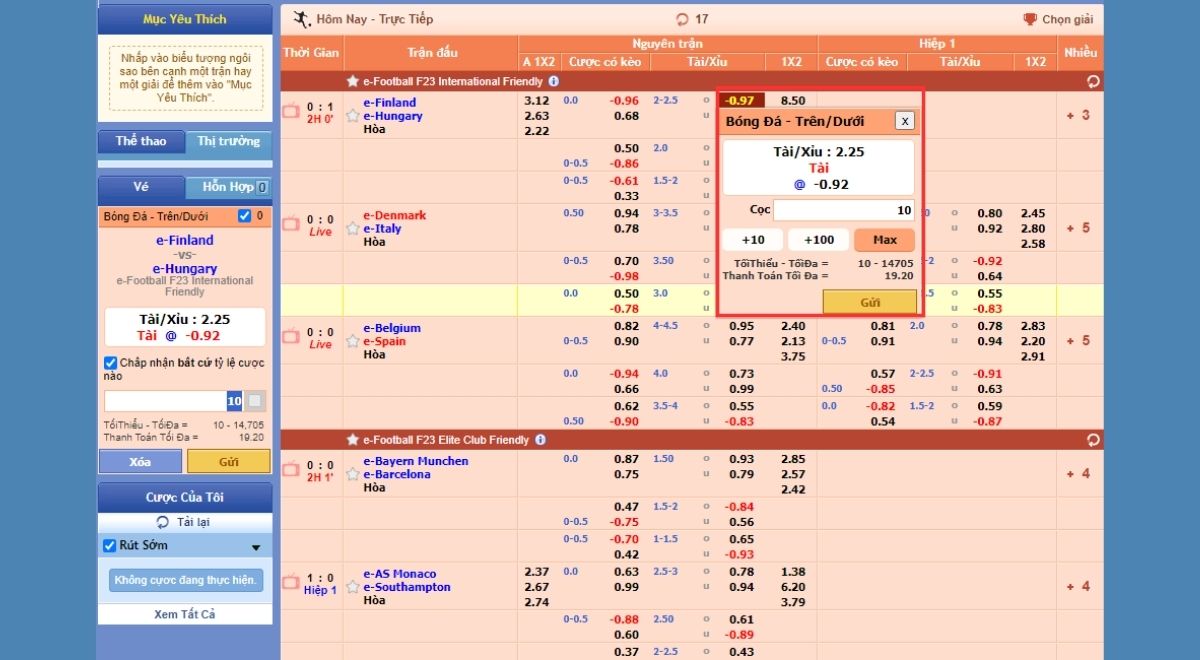Image resolution: width=1200 pixels, height=660 pixels.
Task: Click the Hôm Nay - Trực Tiếp heading
Action: point(374,19)
